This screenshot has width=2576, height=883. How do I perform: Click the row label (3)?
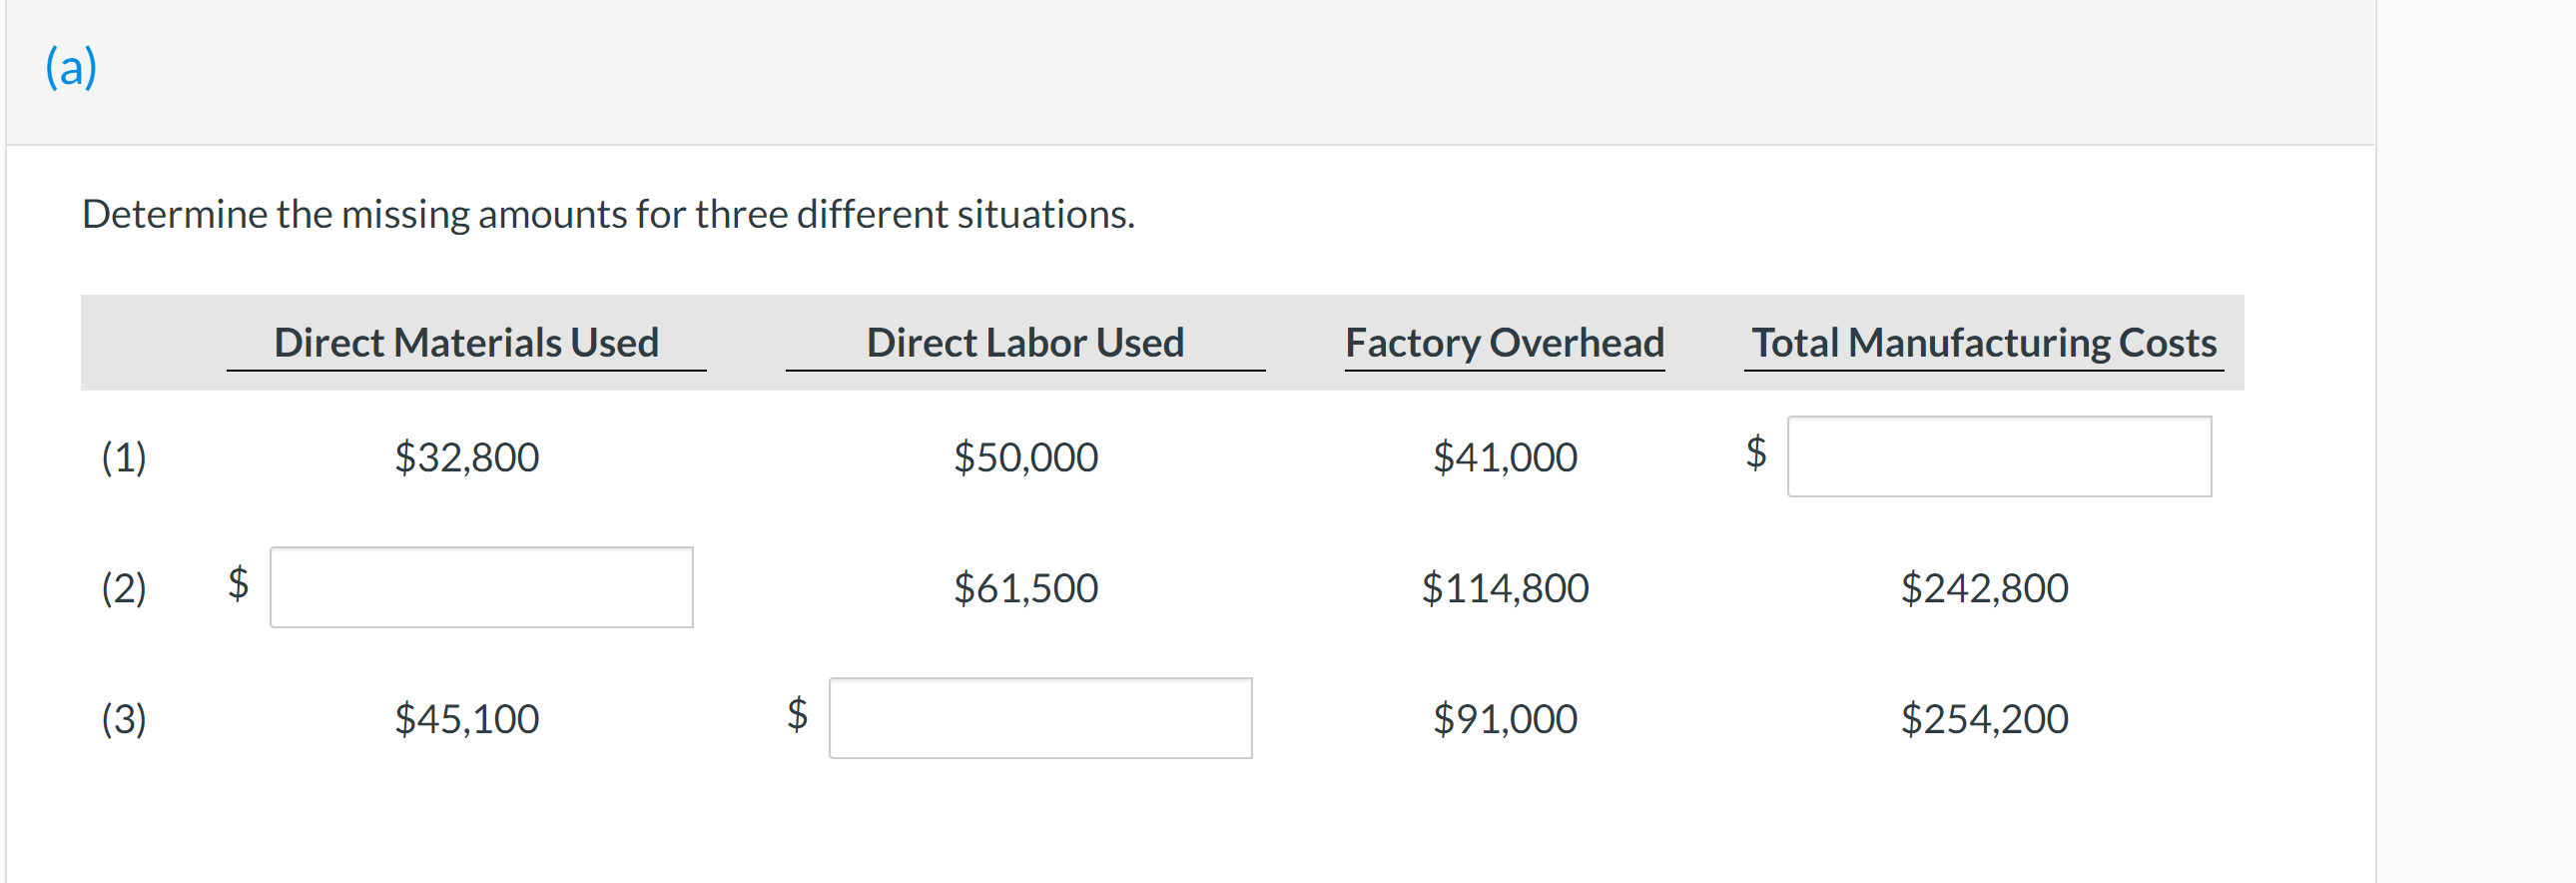pos(124,718)
